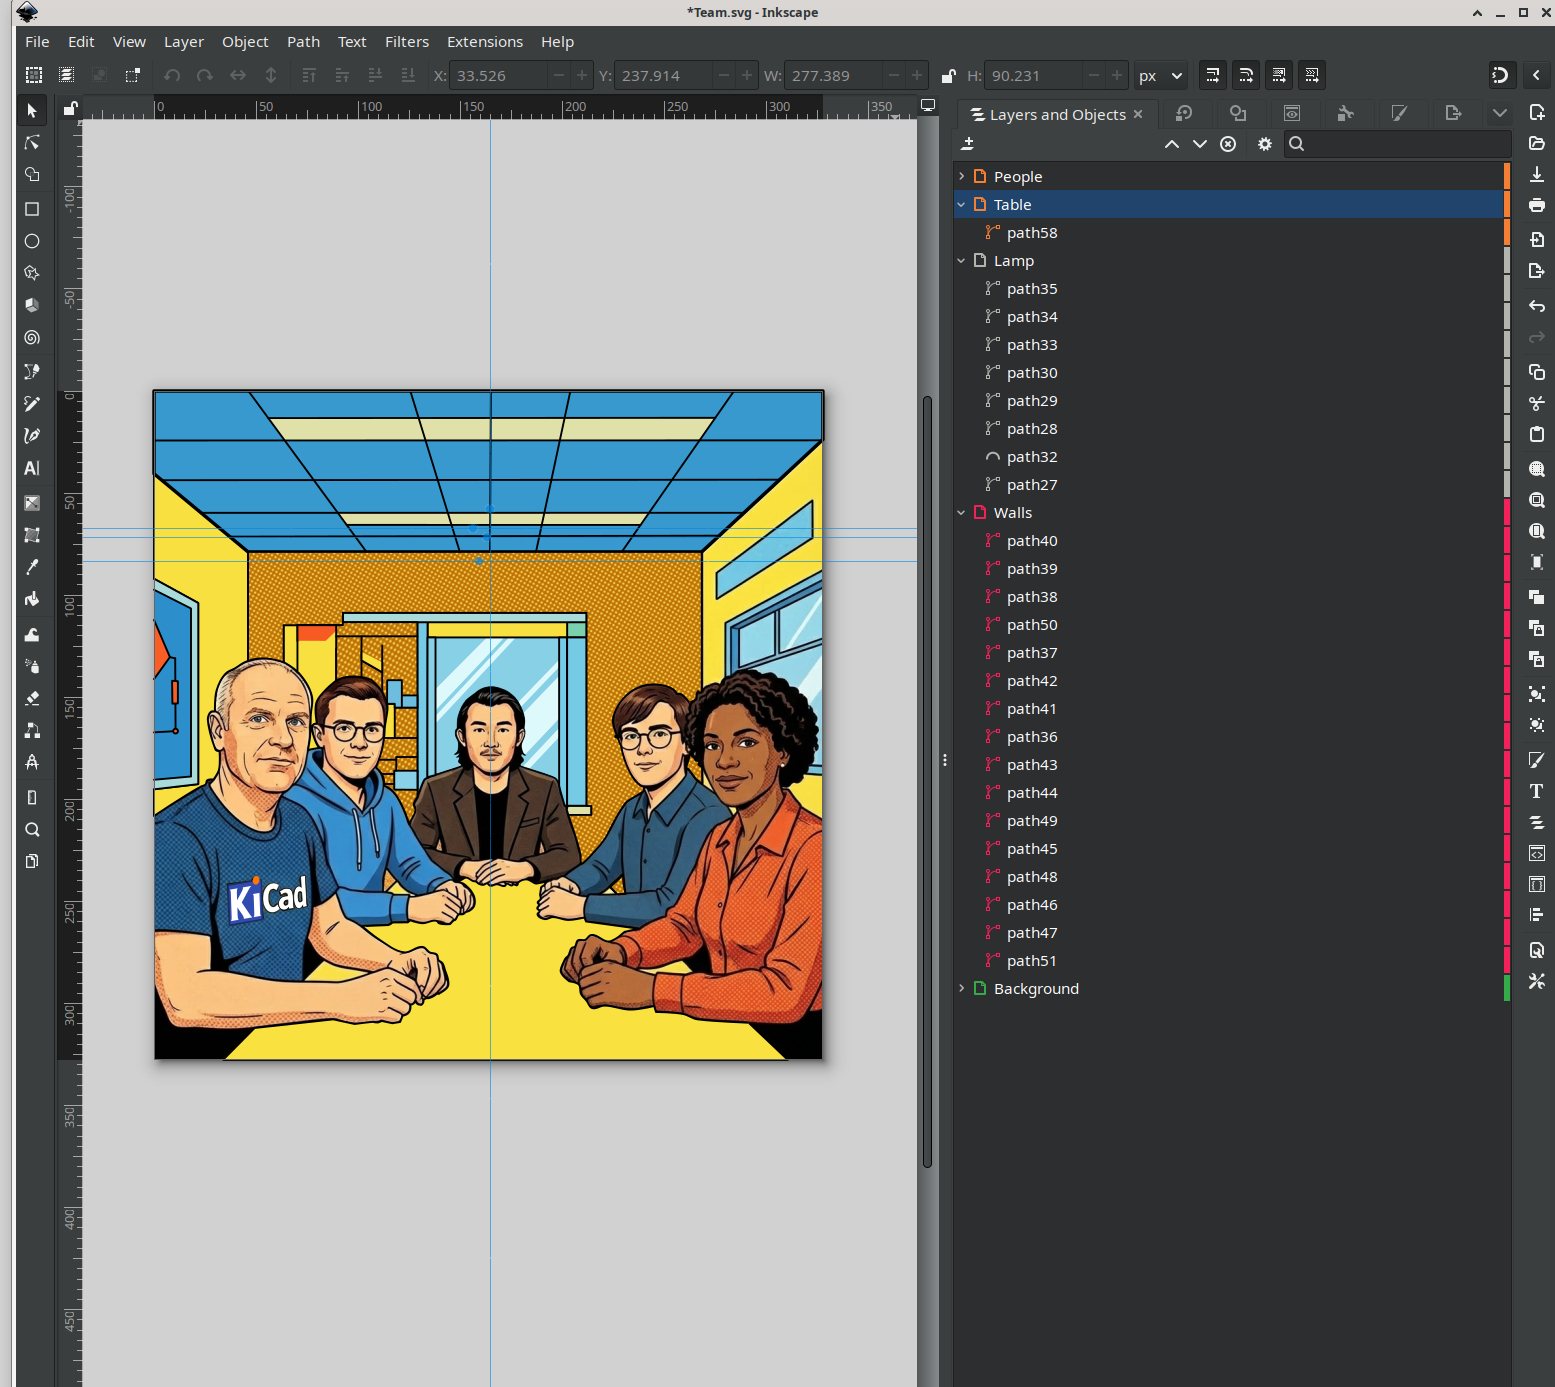Select path58 in the Table layer

pos(1031,232)
